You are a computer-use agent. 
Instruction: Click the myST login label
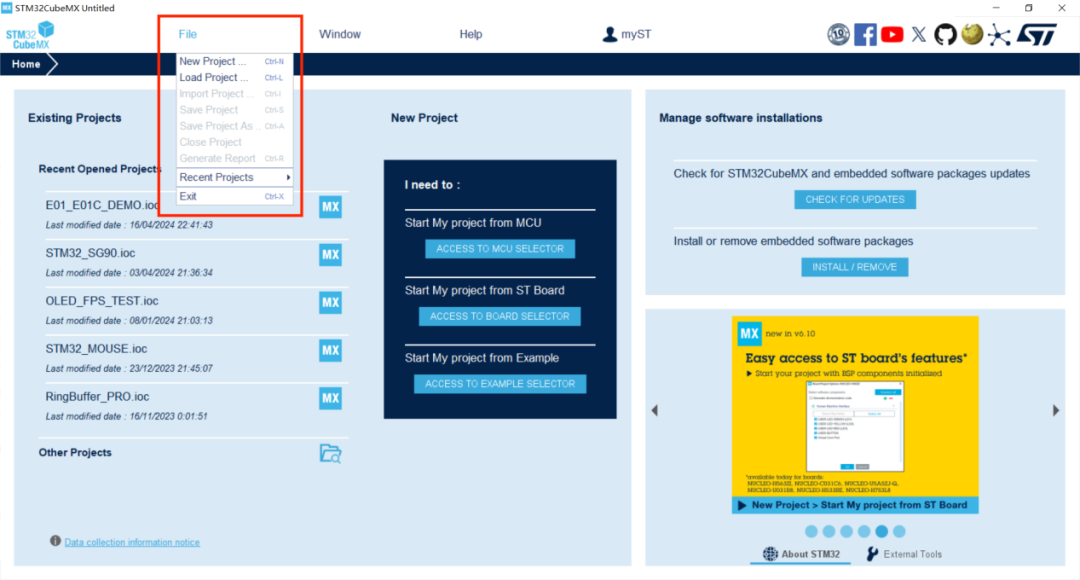636,34
